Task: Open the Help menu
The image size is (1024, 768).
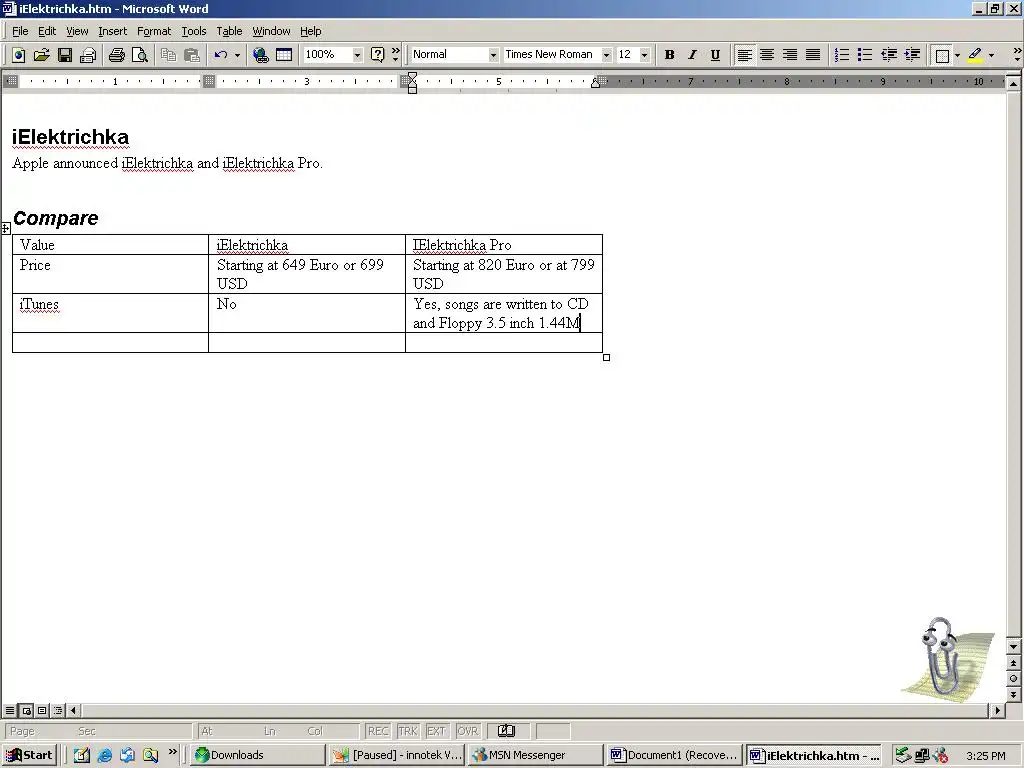Action: 311,31
